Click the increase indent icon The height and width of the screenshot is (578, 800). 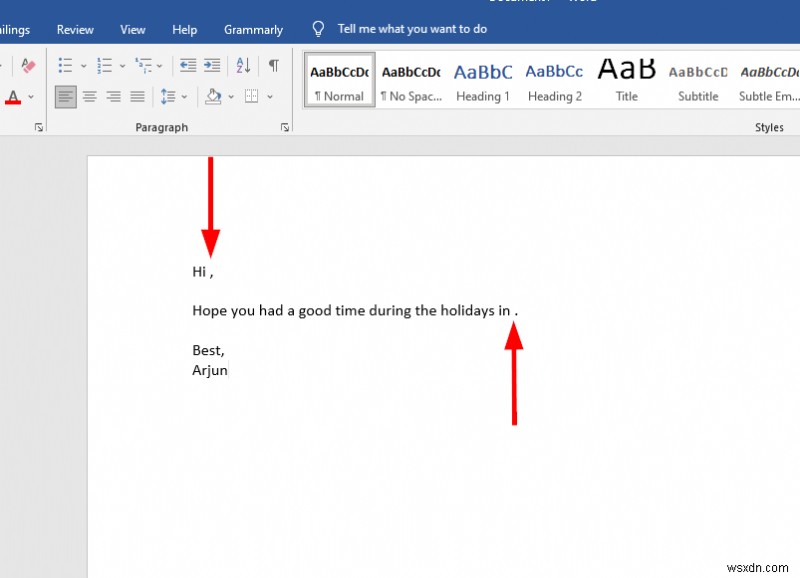pos(211,64)
